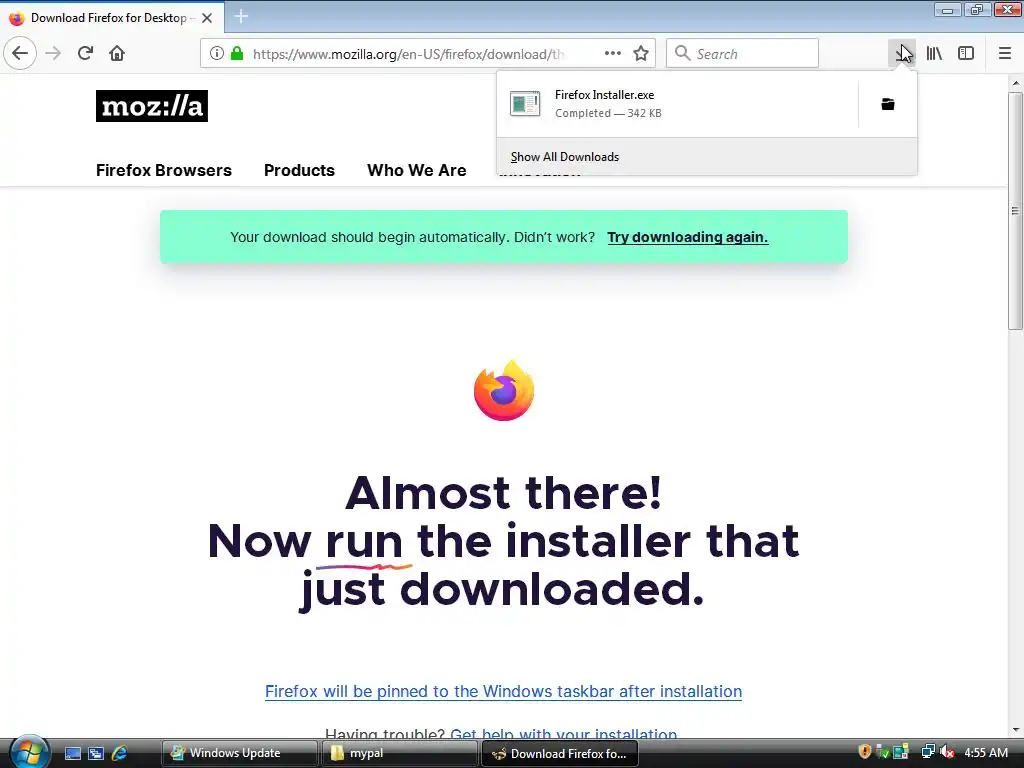This screenshot has height=768, width=1024.
Task: Select the Download Firefox for Desktop tab
Action: tap(112, 18)
